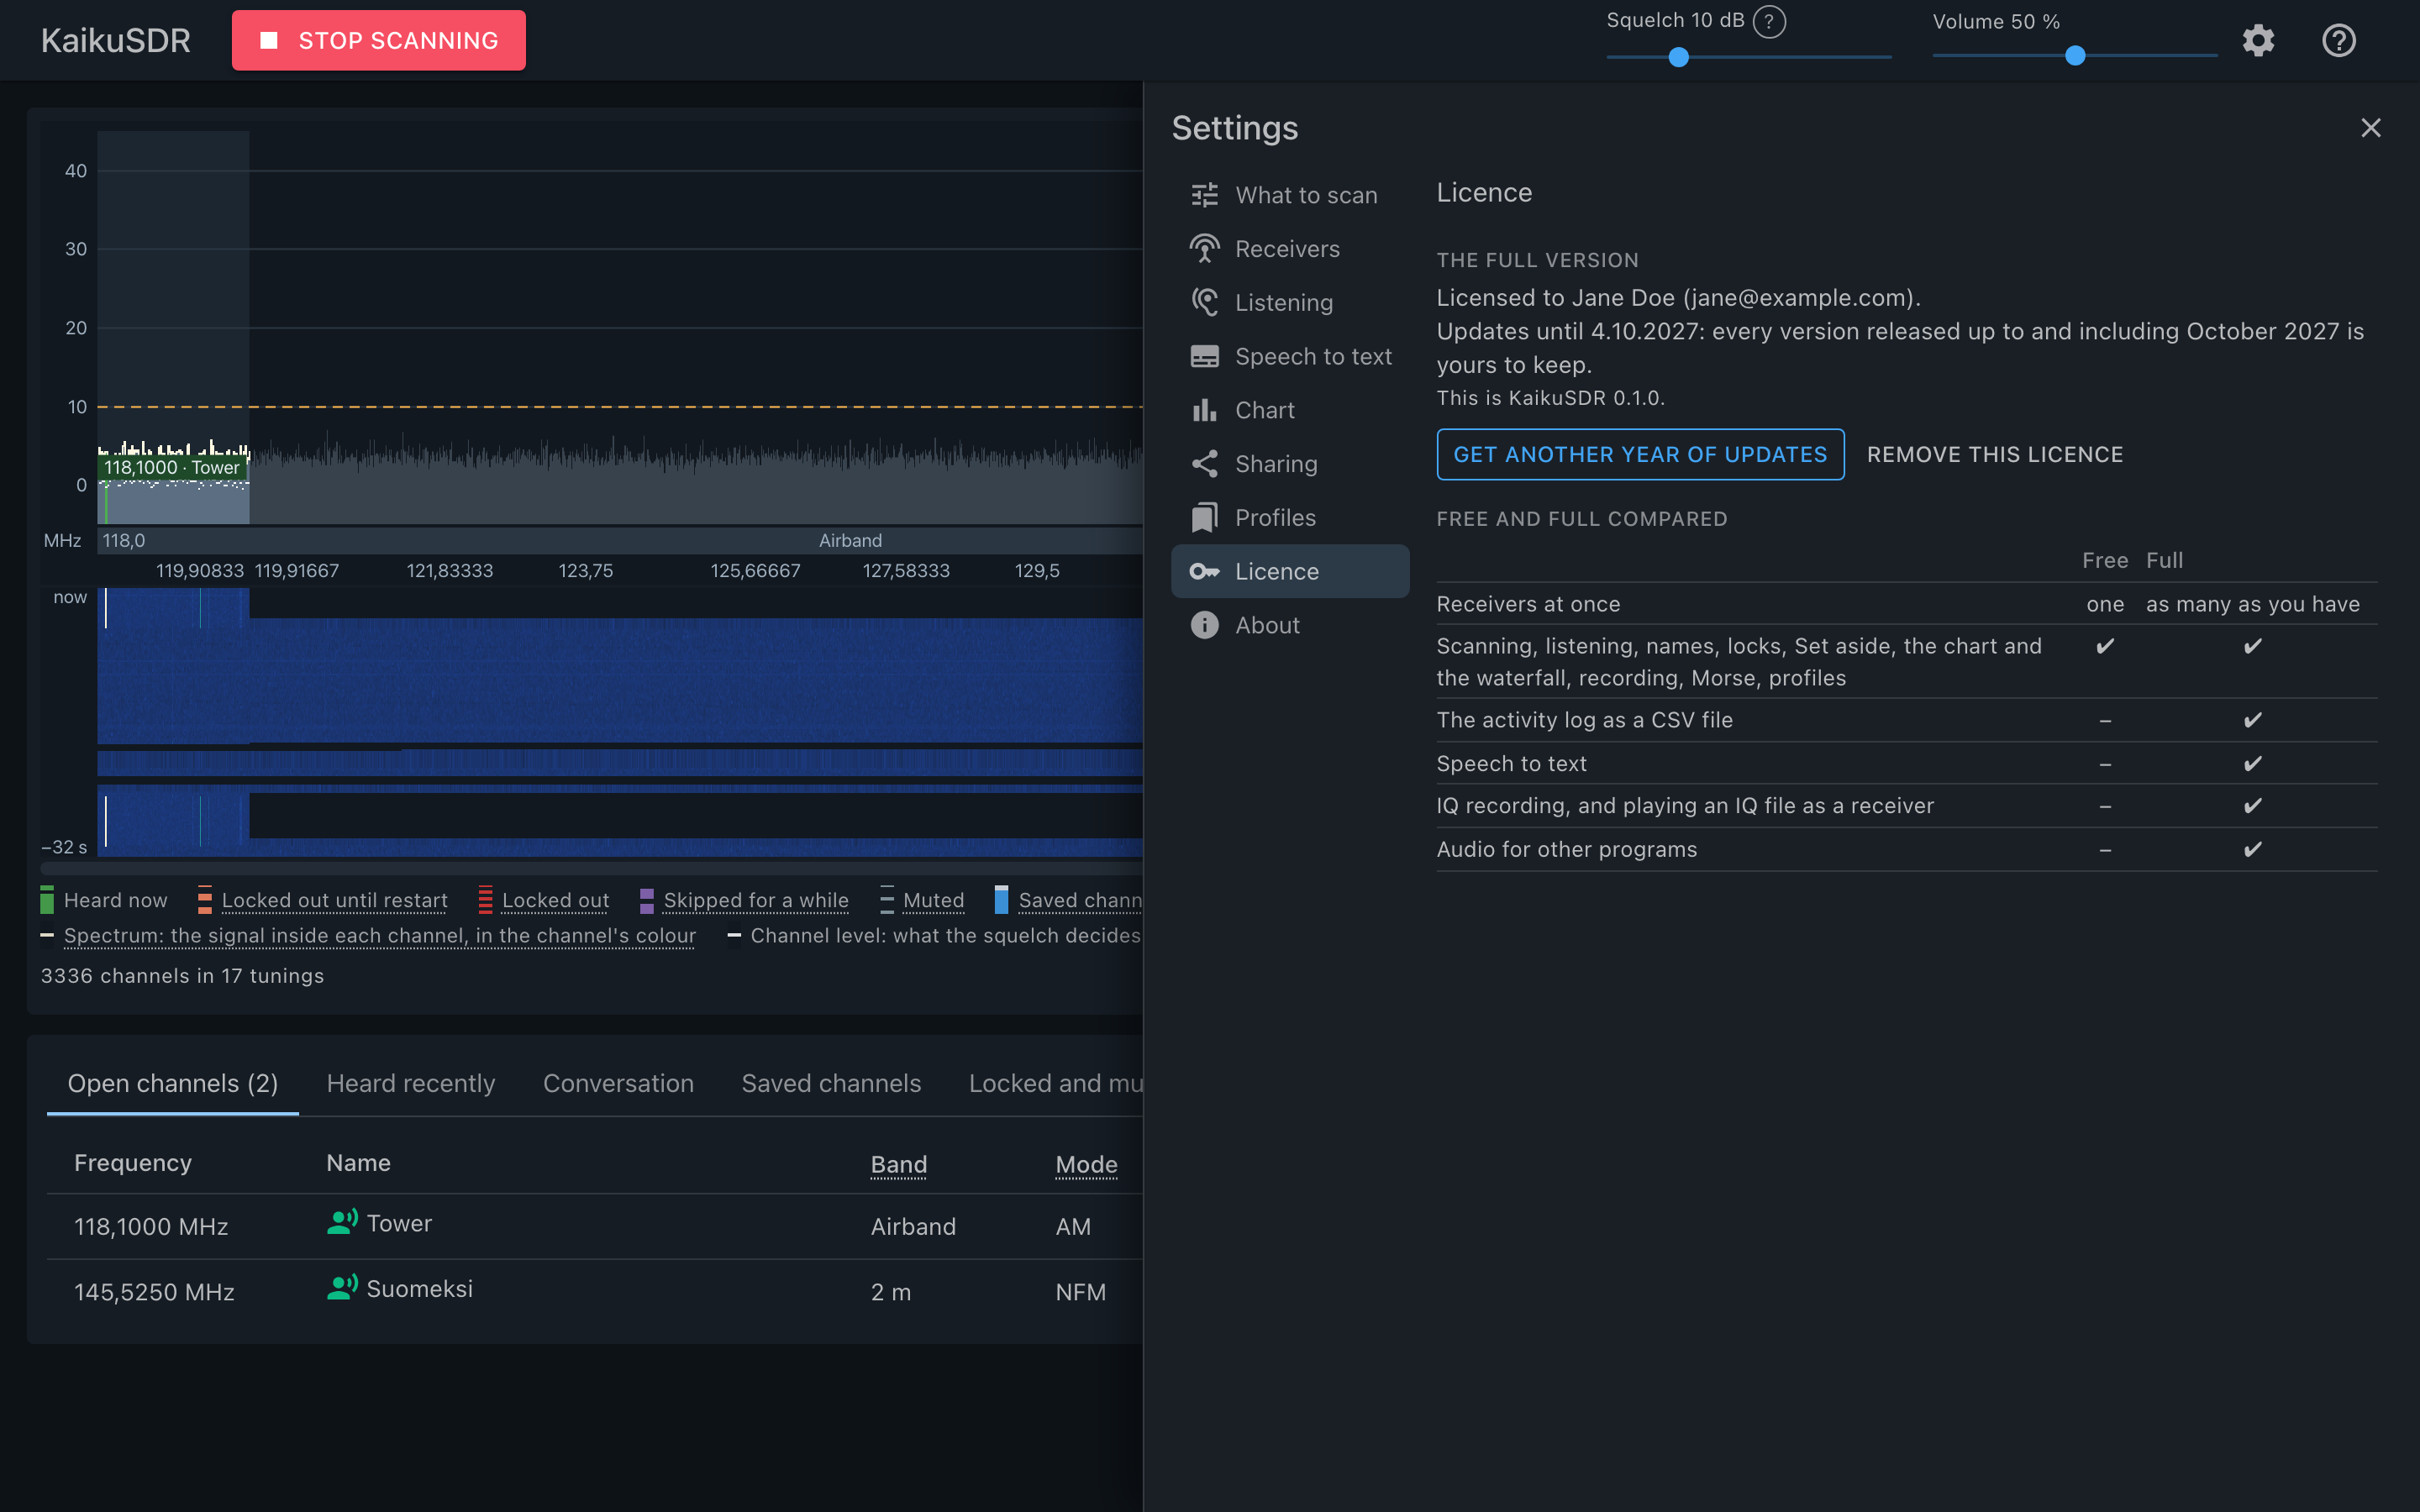Sort the table by the Mode column
The image size is (2420, 1512).
click(1086, 1164)
